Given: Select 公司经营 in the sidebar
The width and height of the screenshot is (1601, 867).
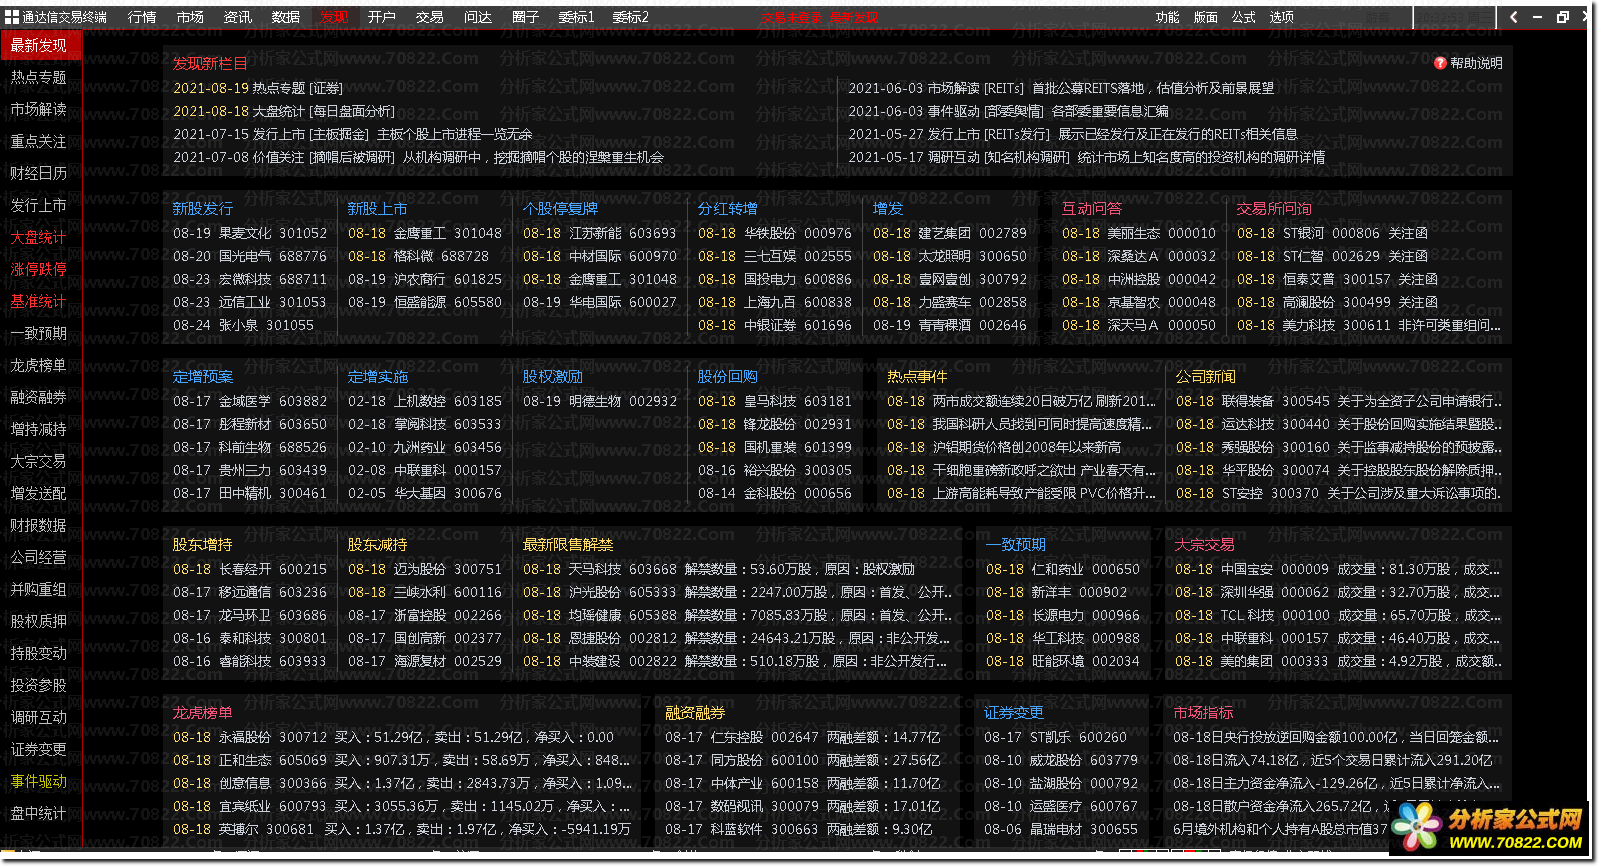Looking at the screenshot, I should 39,557.
